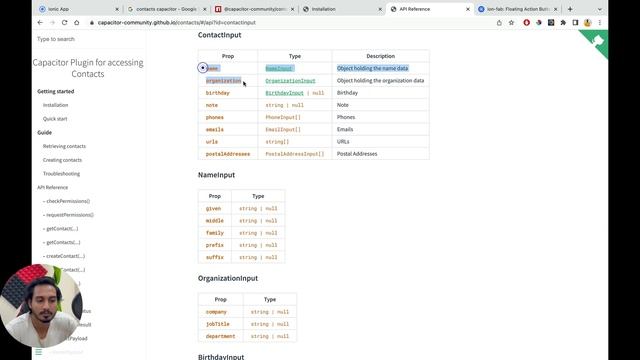
Task: Open the Getting started sidebar heading
Action: (x=56, y=91)
